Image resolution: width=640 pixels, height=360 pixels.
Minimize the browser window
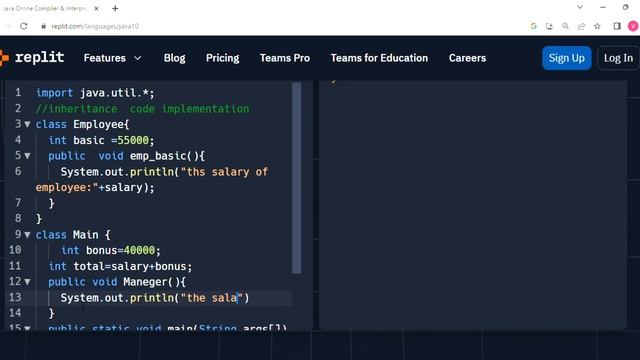(603, 7)
